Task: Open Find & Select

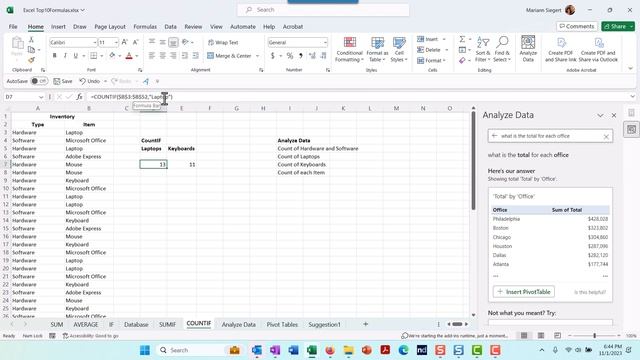Action: pyautogui.click(x=502, y=49)
